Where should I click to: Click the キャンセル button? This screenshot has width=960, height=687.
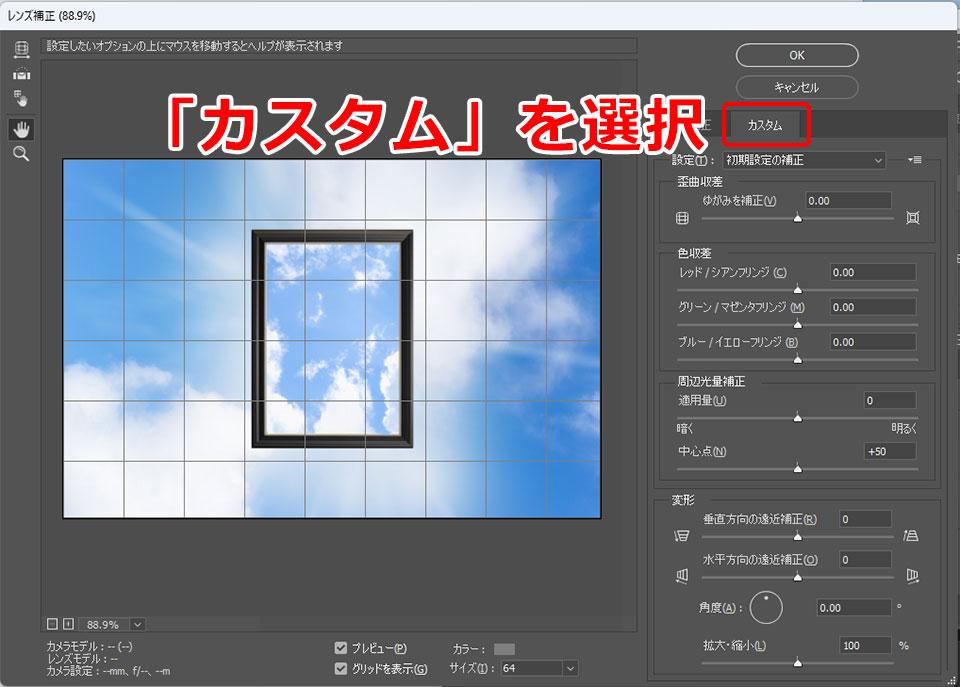click(797, 87)
